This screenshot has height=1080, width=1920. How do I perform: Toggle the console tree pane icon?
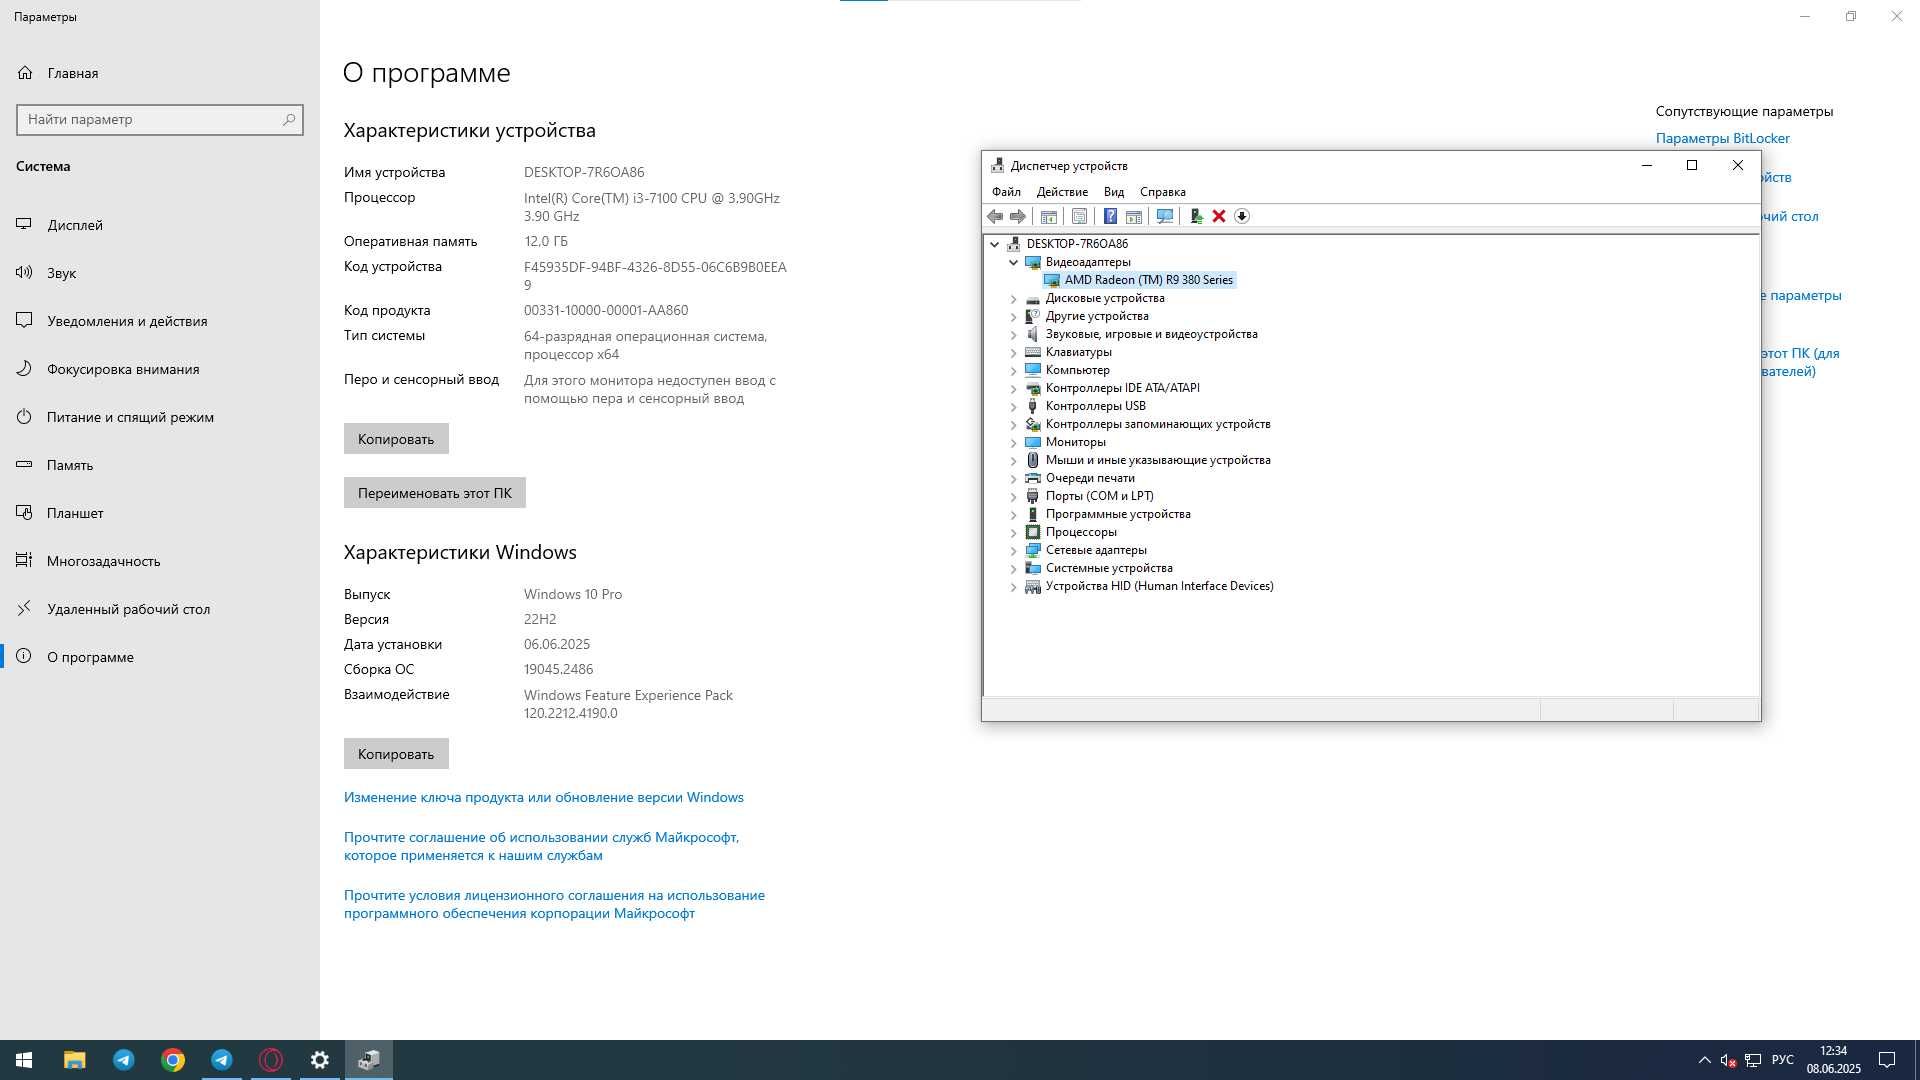1048,216
